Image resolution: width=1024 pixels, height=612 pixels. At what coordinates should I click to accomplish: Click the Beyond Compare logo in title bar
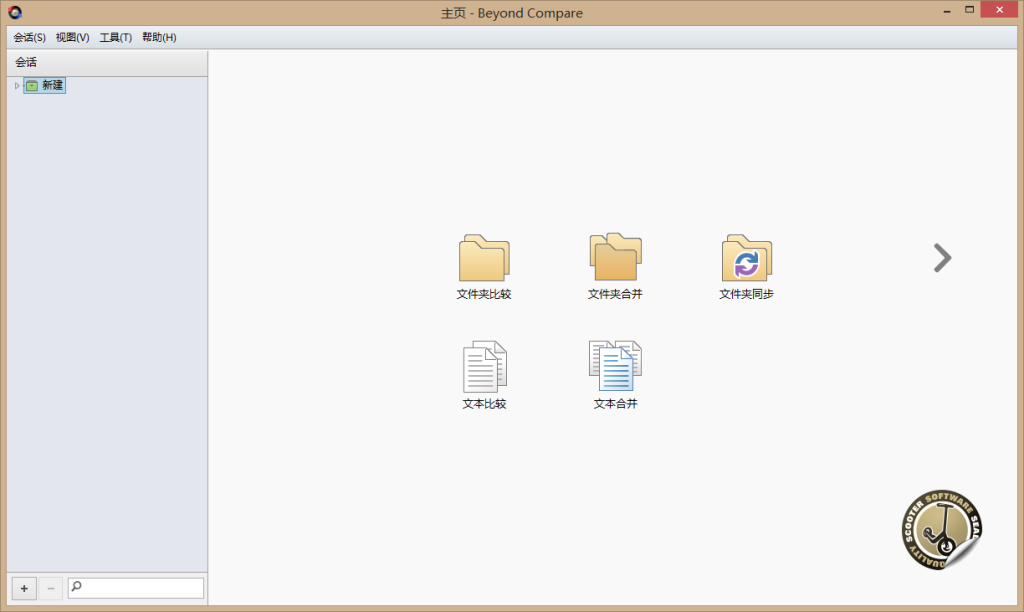(13, 10)
